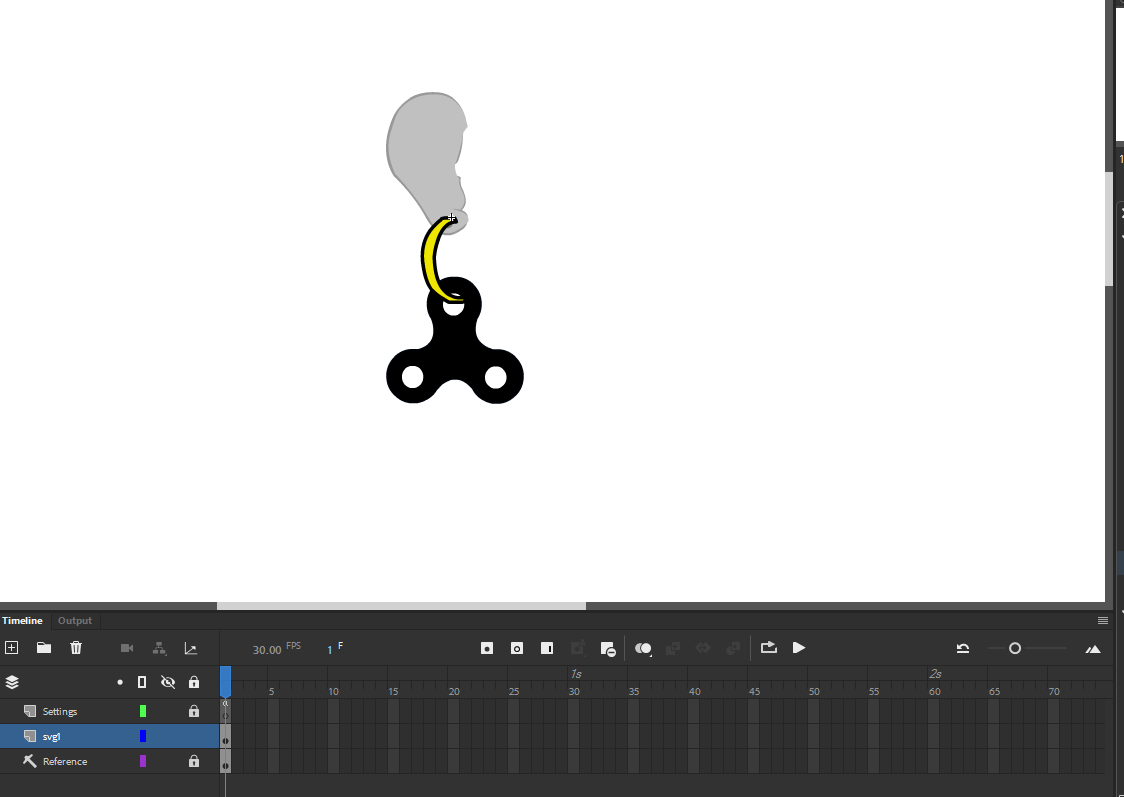Unlock the Settings layer
The height and width of the screenshot is (797, 1124).
[194, 712]
